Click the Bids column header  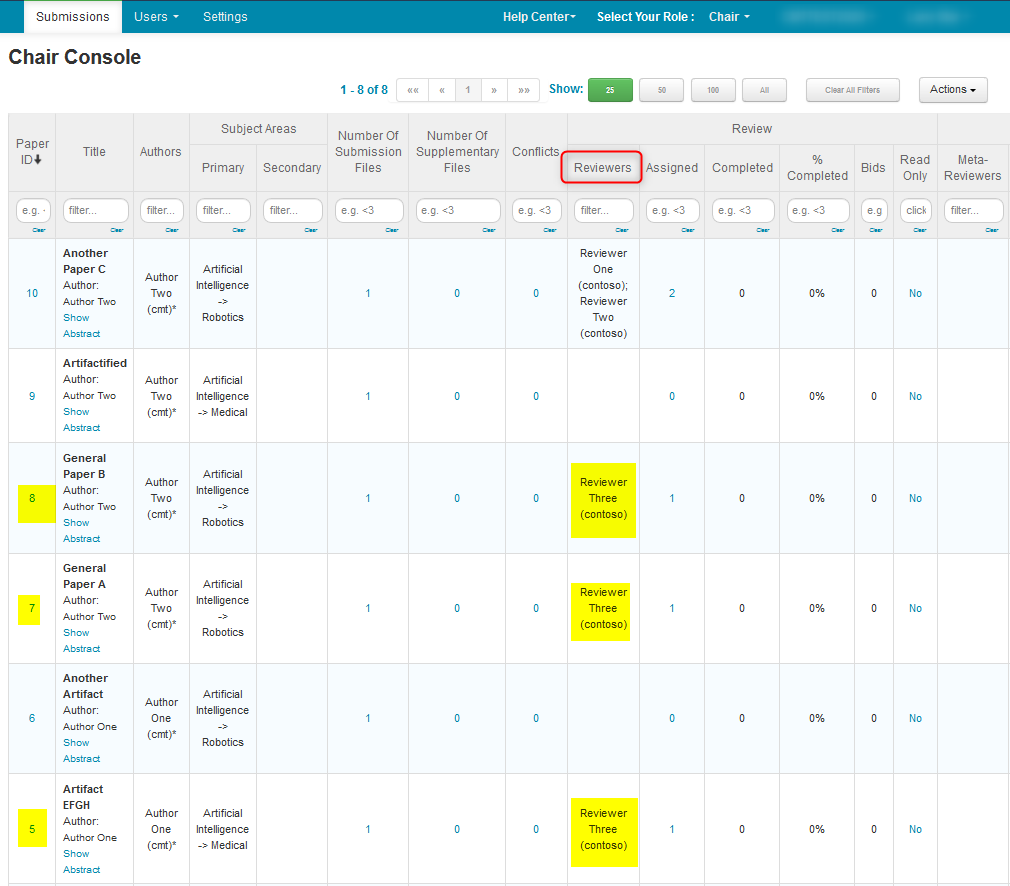[873, 168]
